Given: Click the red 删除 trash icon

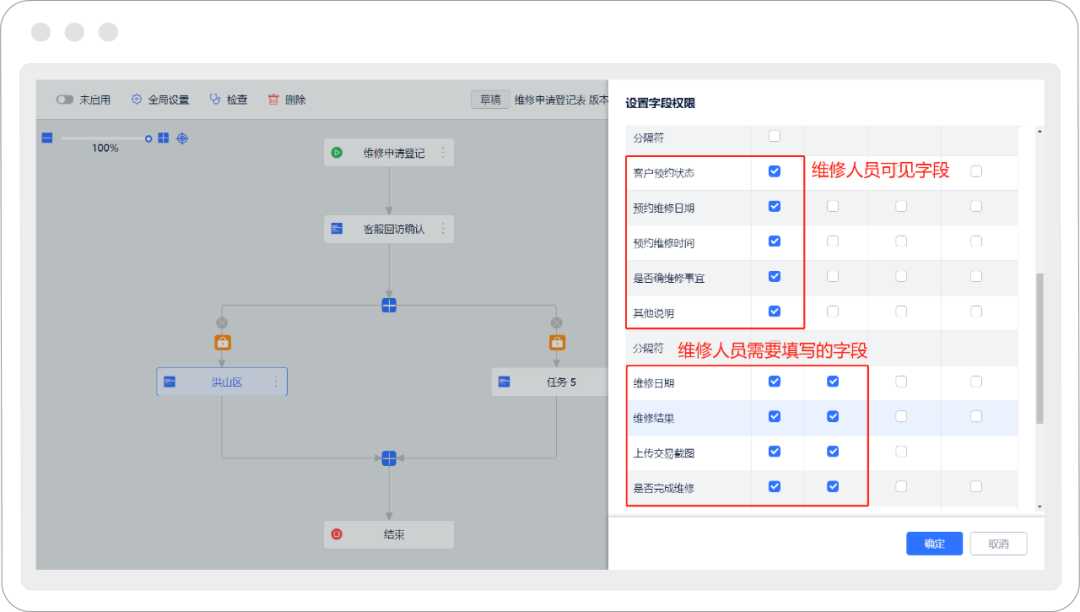Looking at the screenshot, I should pos(273,100).
